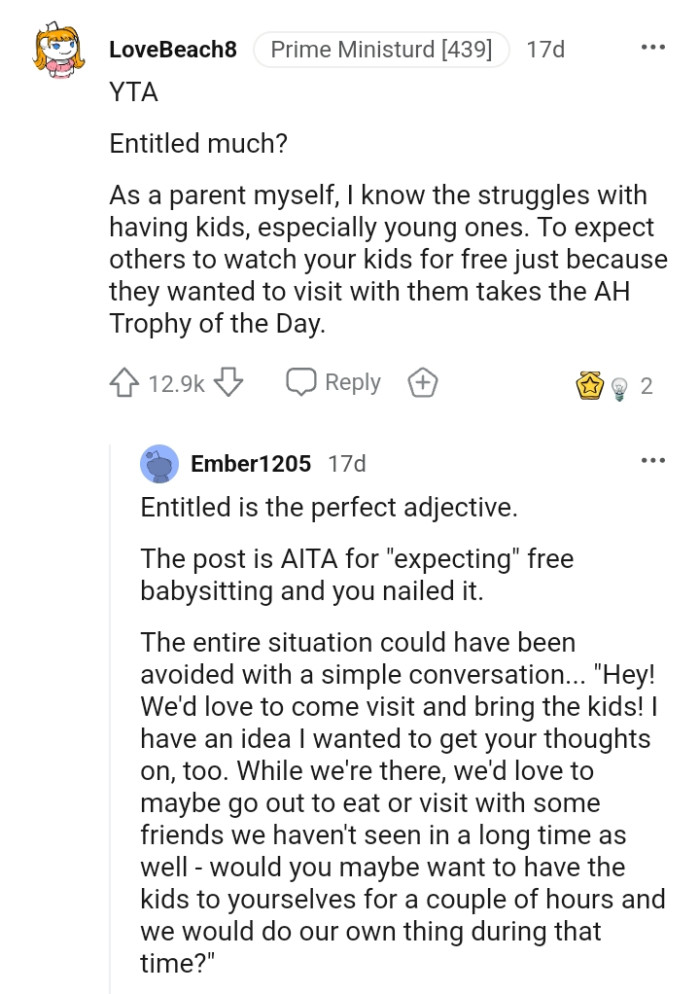Click the plus award icon beside Reply
Viewport: 700px width, 994px height.
point(422,381)
